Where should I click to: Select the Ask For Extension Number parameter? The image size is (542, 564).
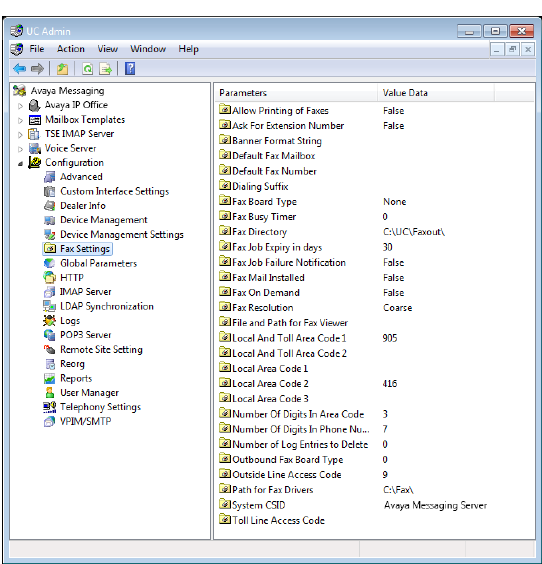pos(282,126)
